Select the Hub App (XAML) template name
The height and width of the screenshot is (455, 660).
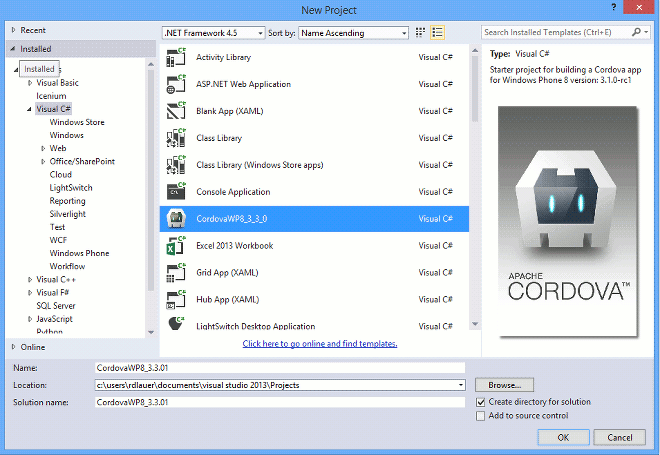click(228, 300)
